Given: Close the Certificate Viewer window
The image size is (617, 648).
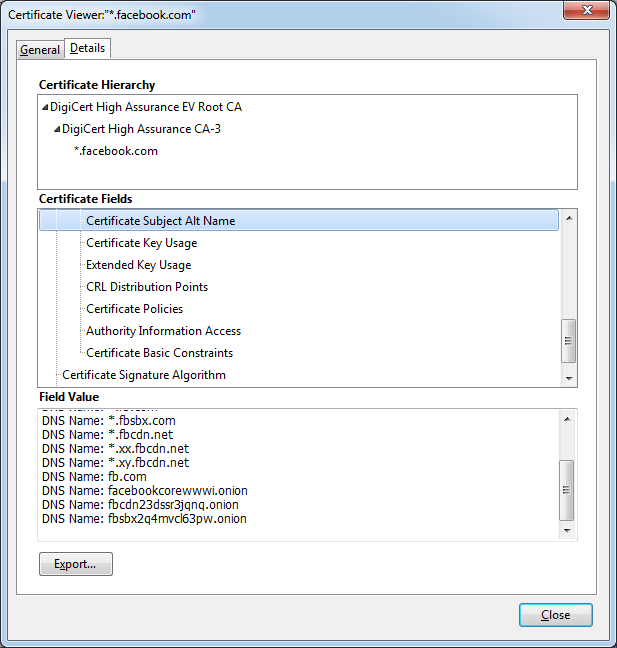Looking at the screenshot, I should pyautogui.click(x=586, y=10).
